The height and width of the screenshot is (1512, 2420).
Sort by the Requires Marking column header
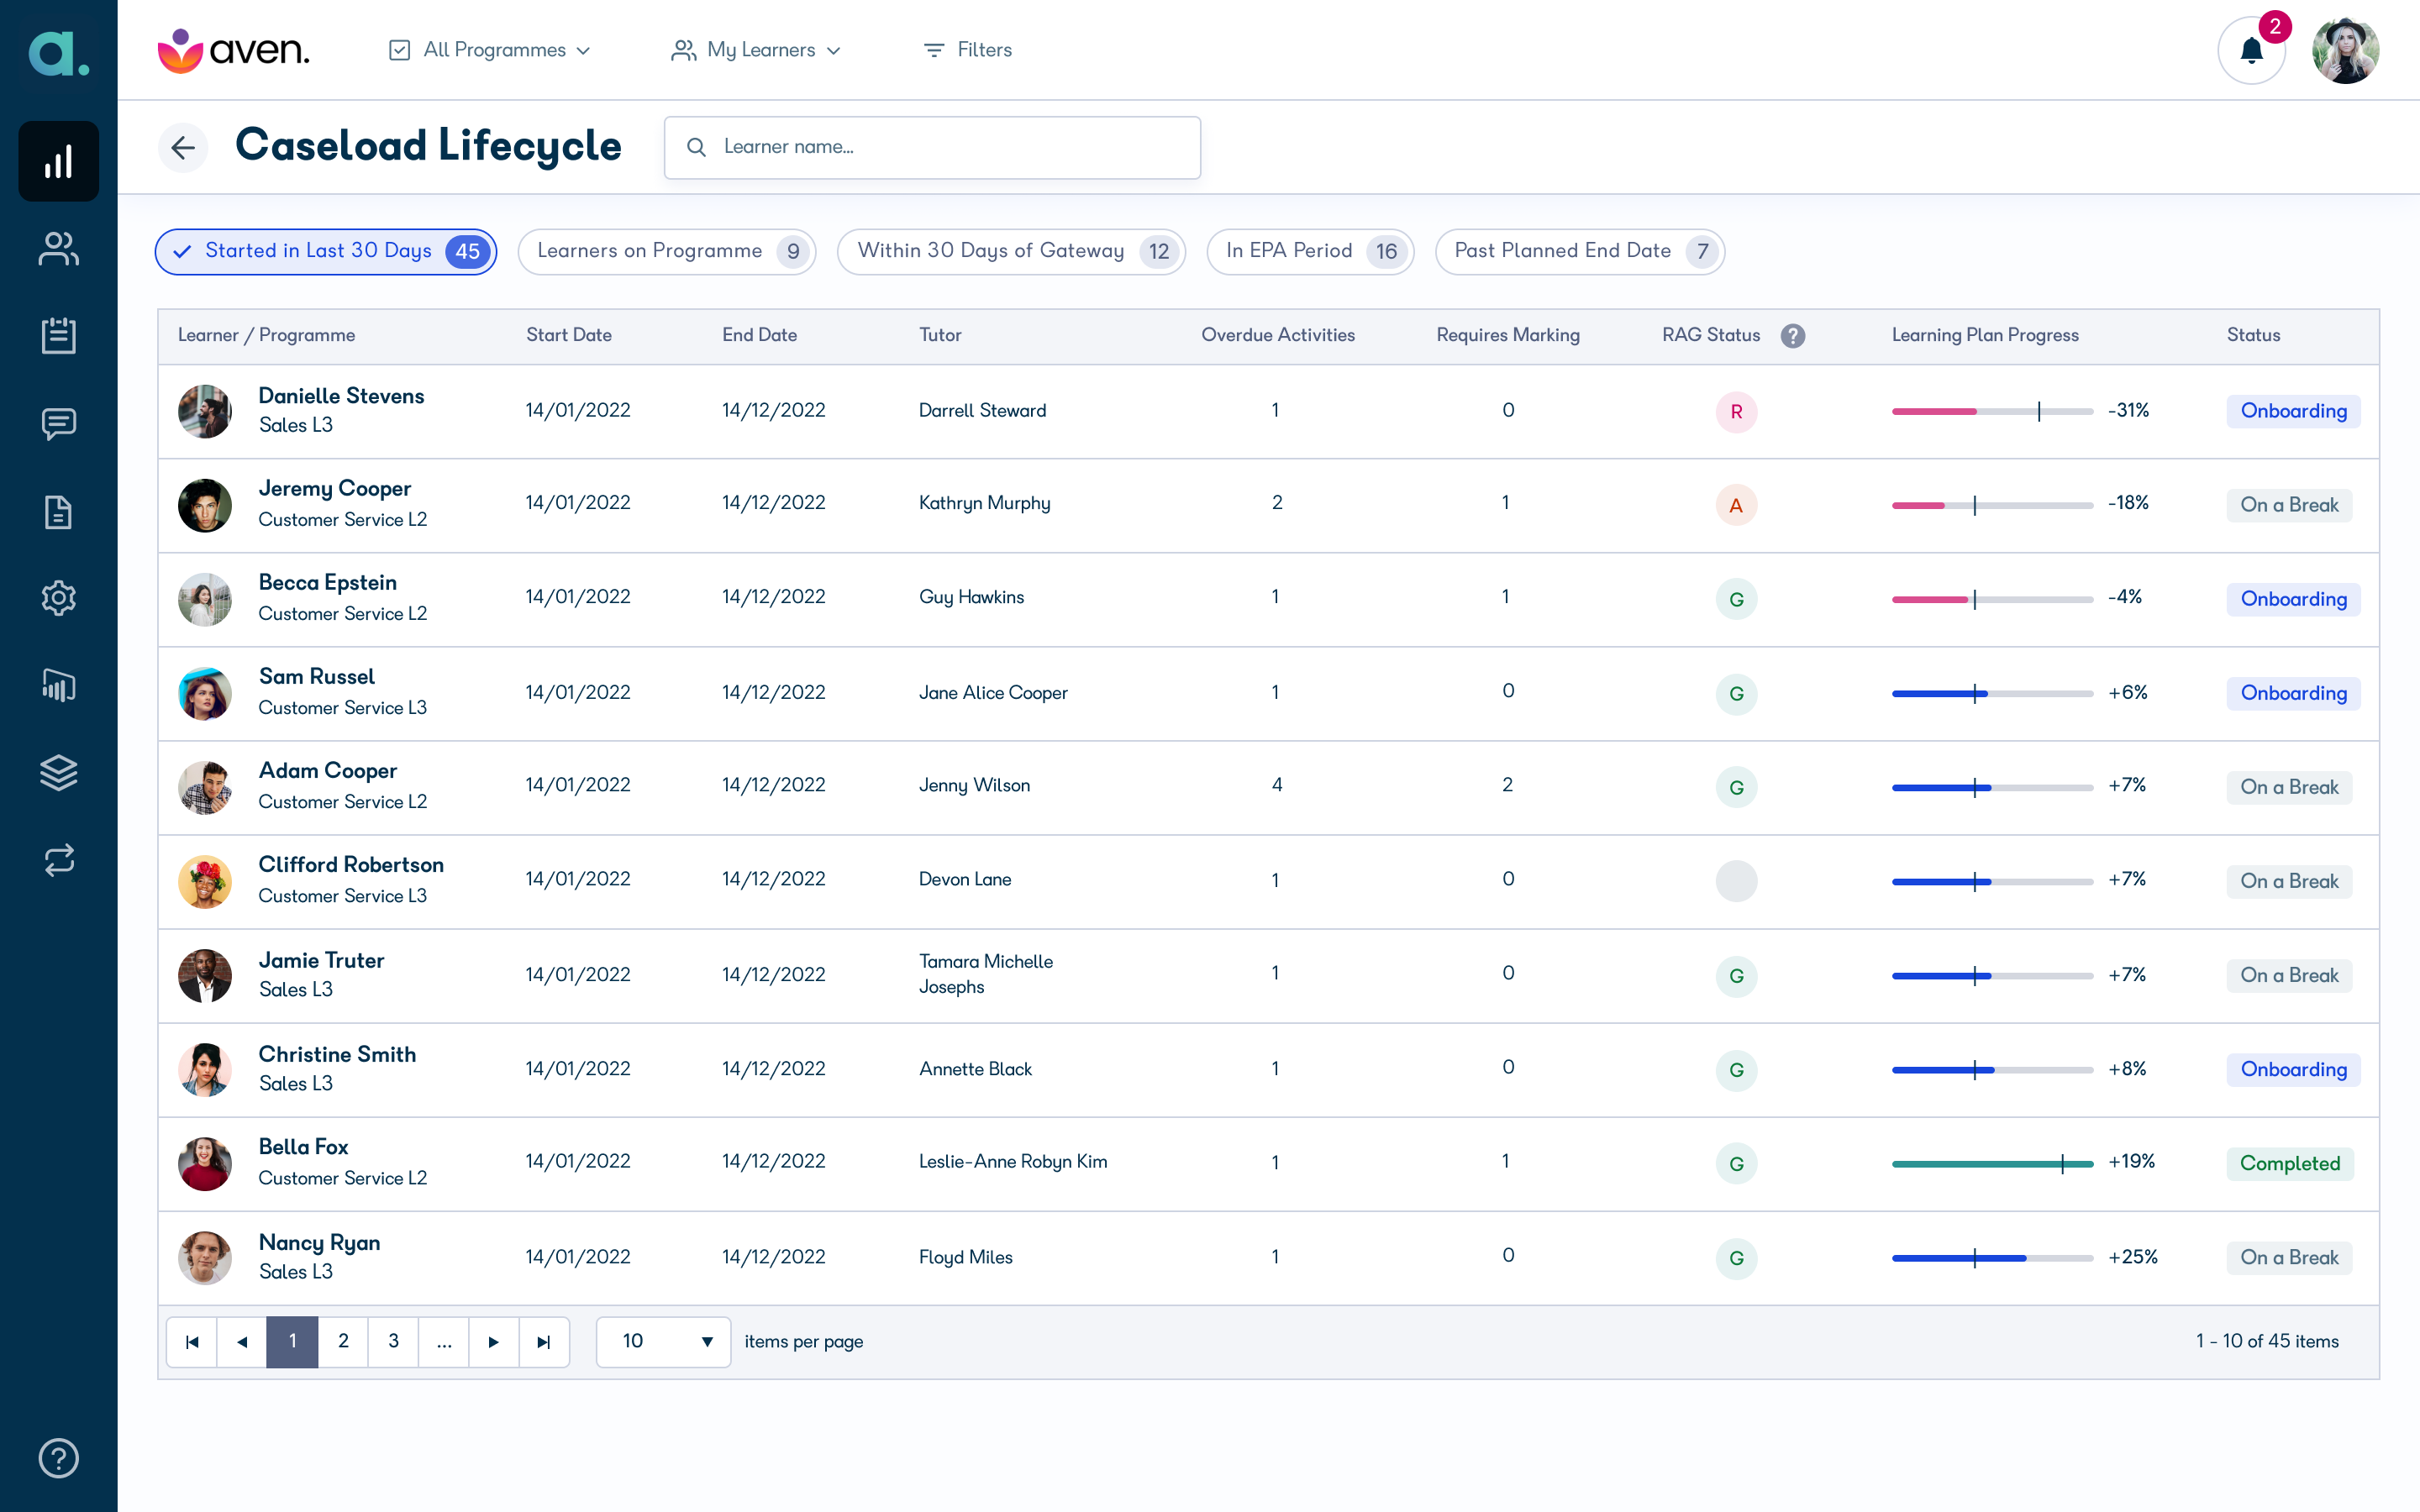(x=1507, y=335)
